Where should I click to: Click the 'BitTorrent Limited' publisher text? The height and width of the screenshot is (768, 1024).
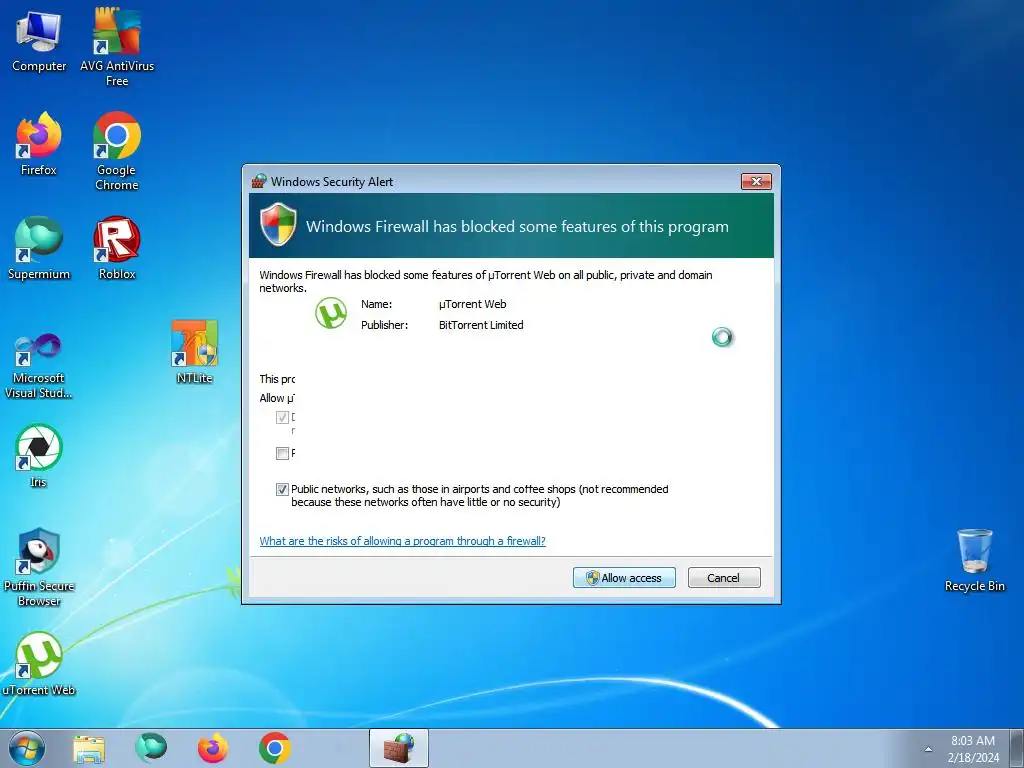481,325
